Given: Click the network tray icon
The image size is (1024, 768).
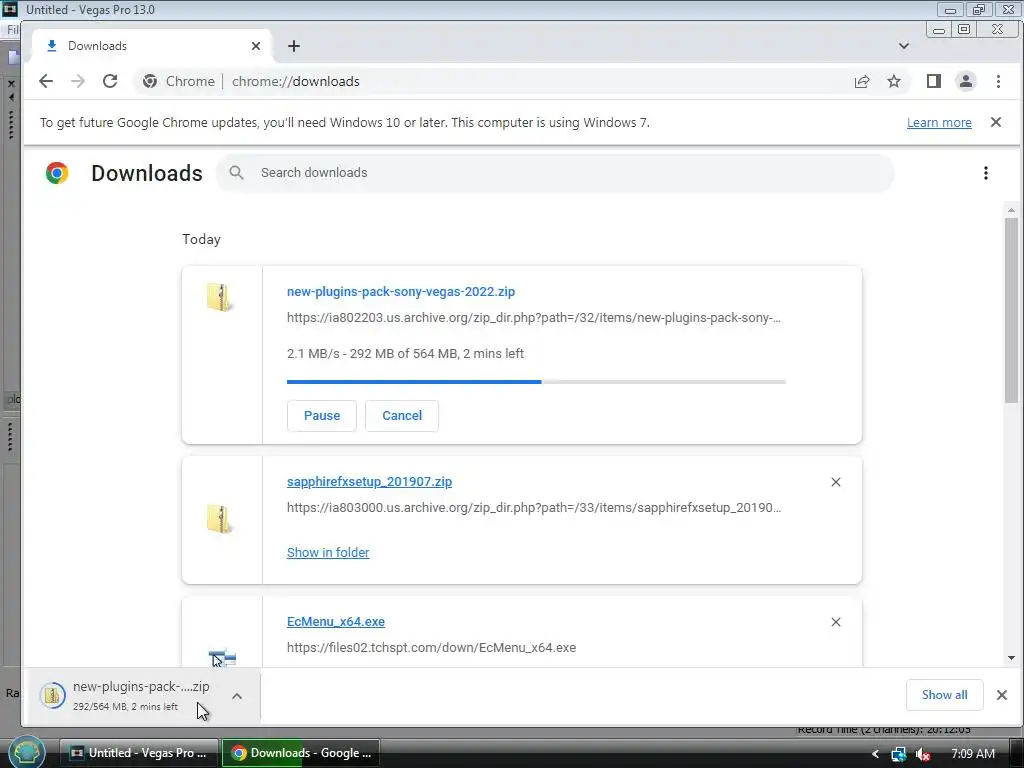Looking at the screenshot, I should pos(899,754).
